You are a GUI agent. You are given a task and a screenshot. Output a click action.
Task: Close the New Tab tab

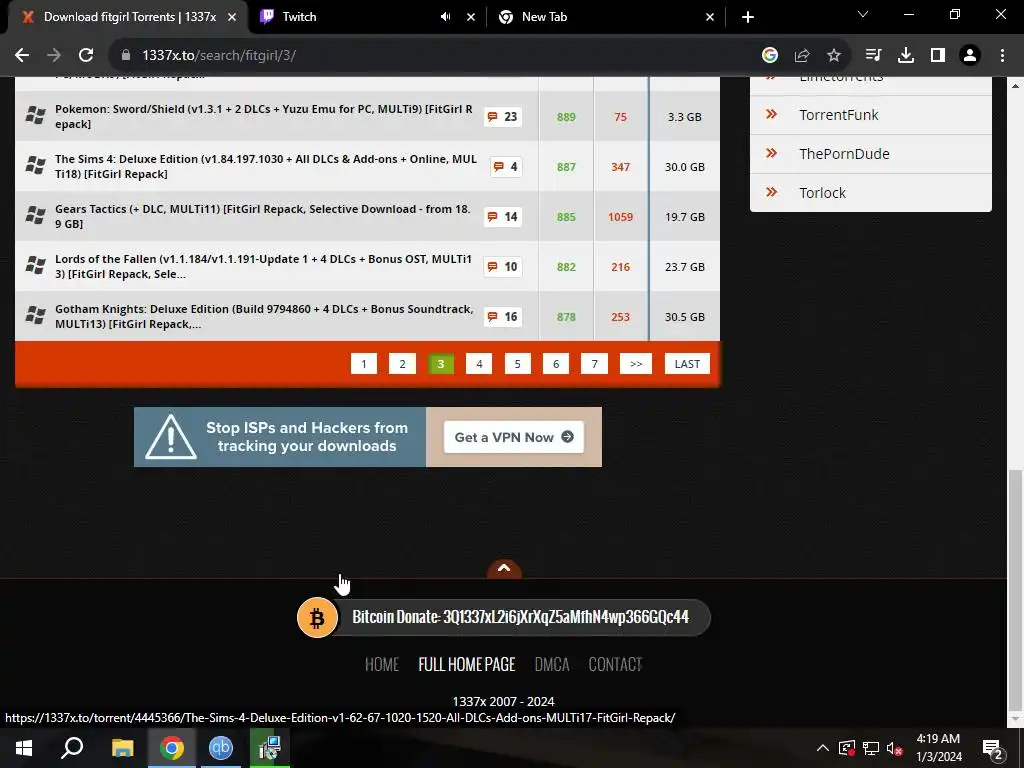710,17
